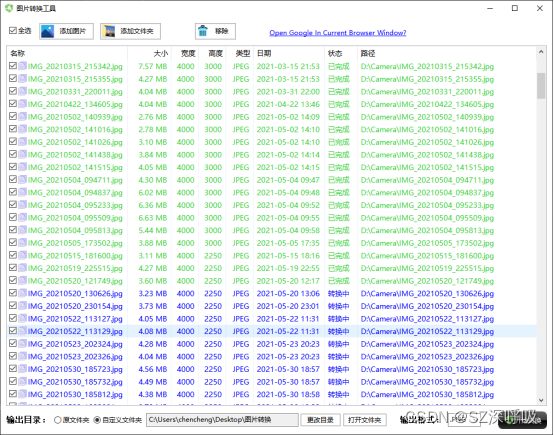The height and width of the screenshot is (435, 554).
Task: Click the date cell 2021-05-19 22:55
Action: point(288,268)
